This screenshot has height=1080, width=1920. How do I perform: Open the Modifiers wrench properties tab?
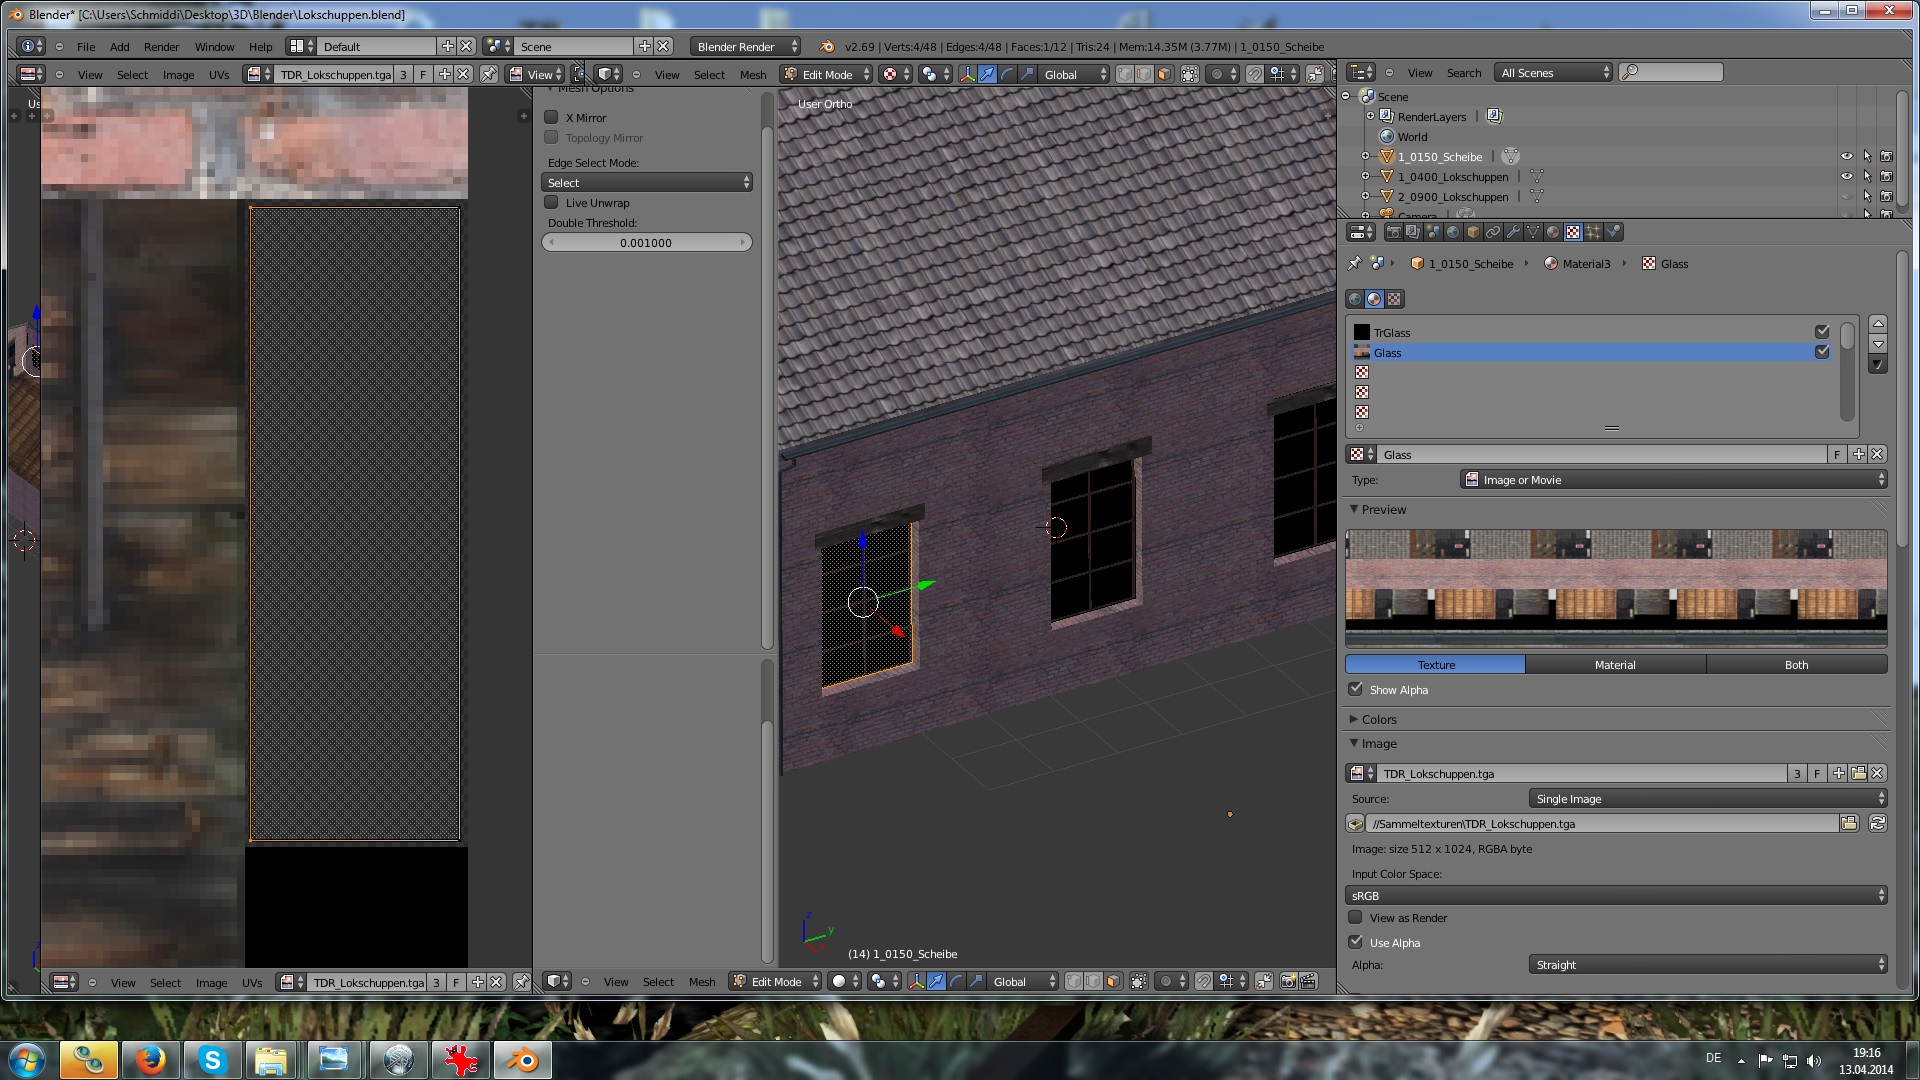click(1513, 232)
